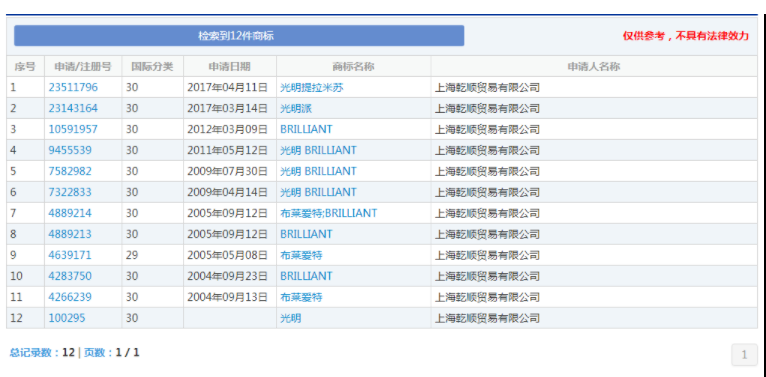Open 光明 BRILLIANT trademark dated 2009年07月30日
Image resolution: width=766 pixels, height=377 pixels.
pos(318,171)
